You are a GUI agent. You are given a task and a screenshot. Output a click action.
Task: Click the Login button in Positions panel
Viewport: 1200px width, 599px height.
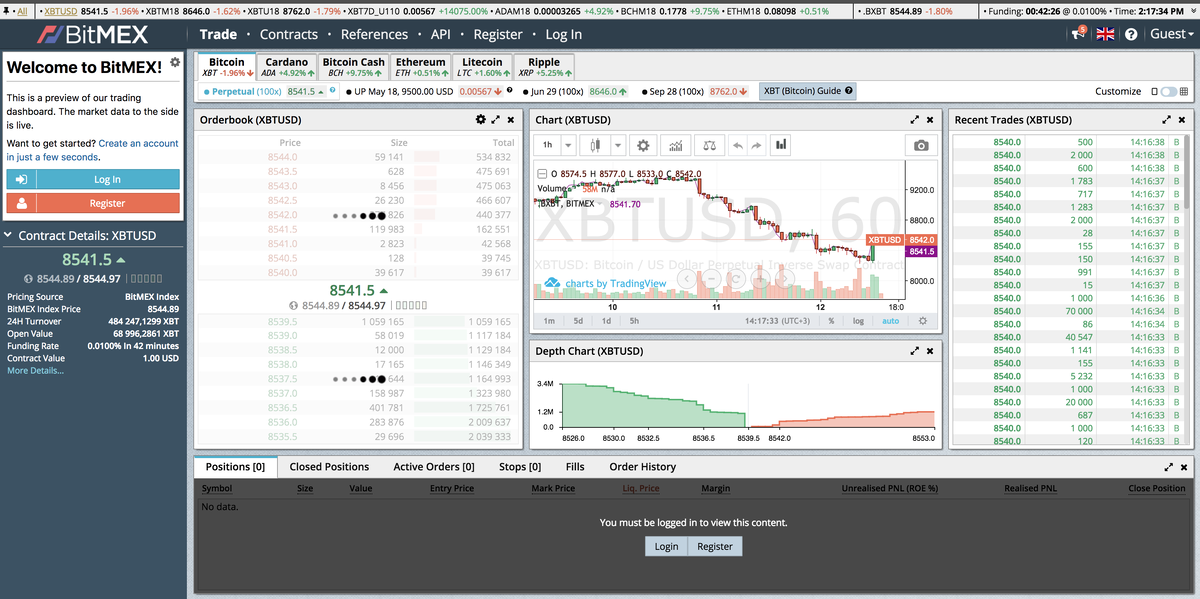(666, 546)
